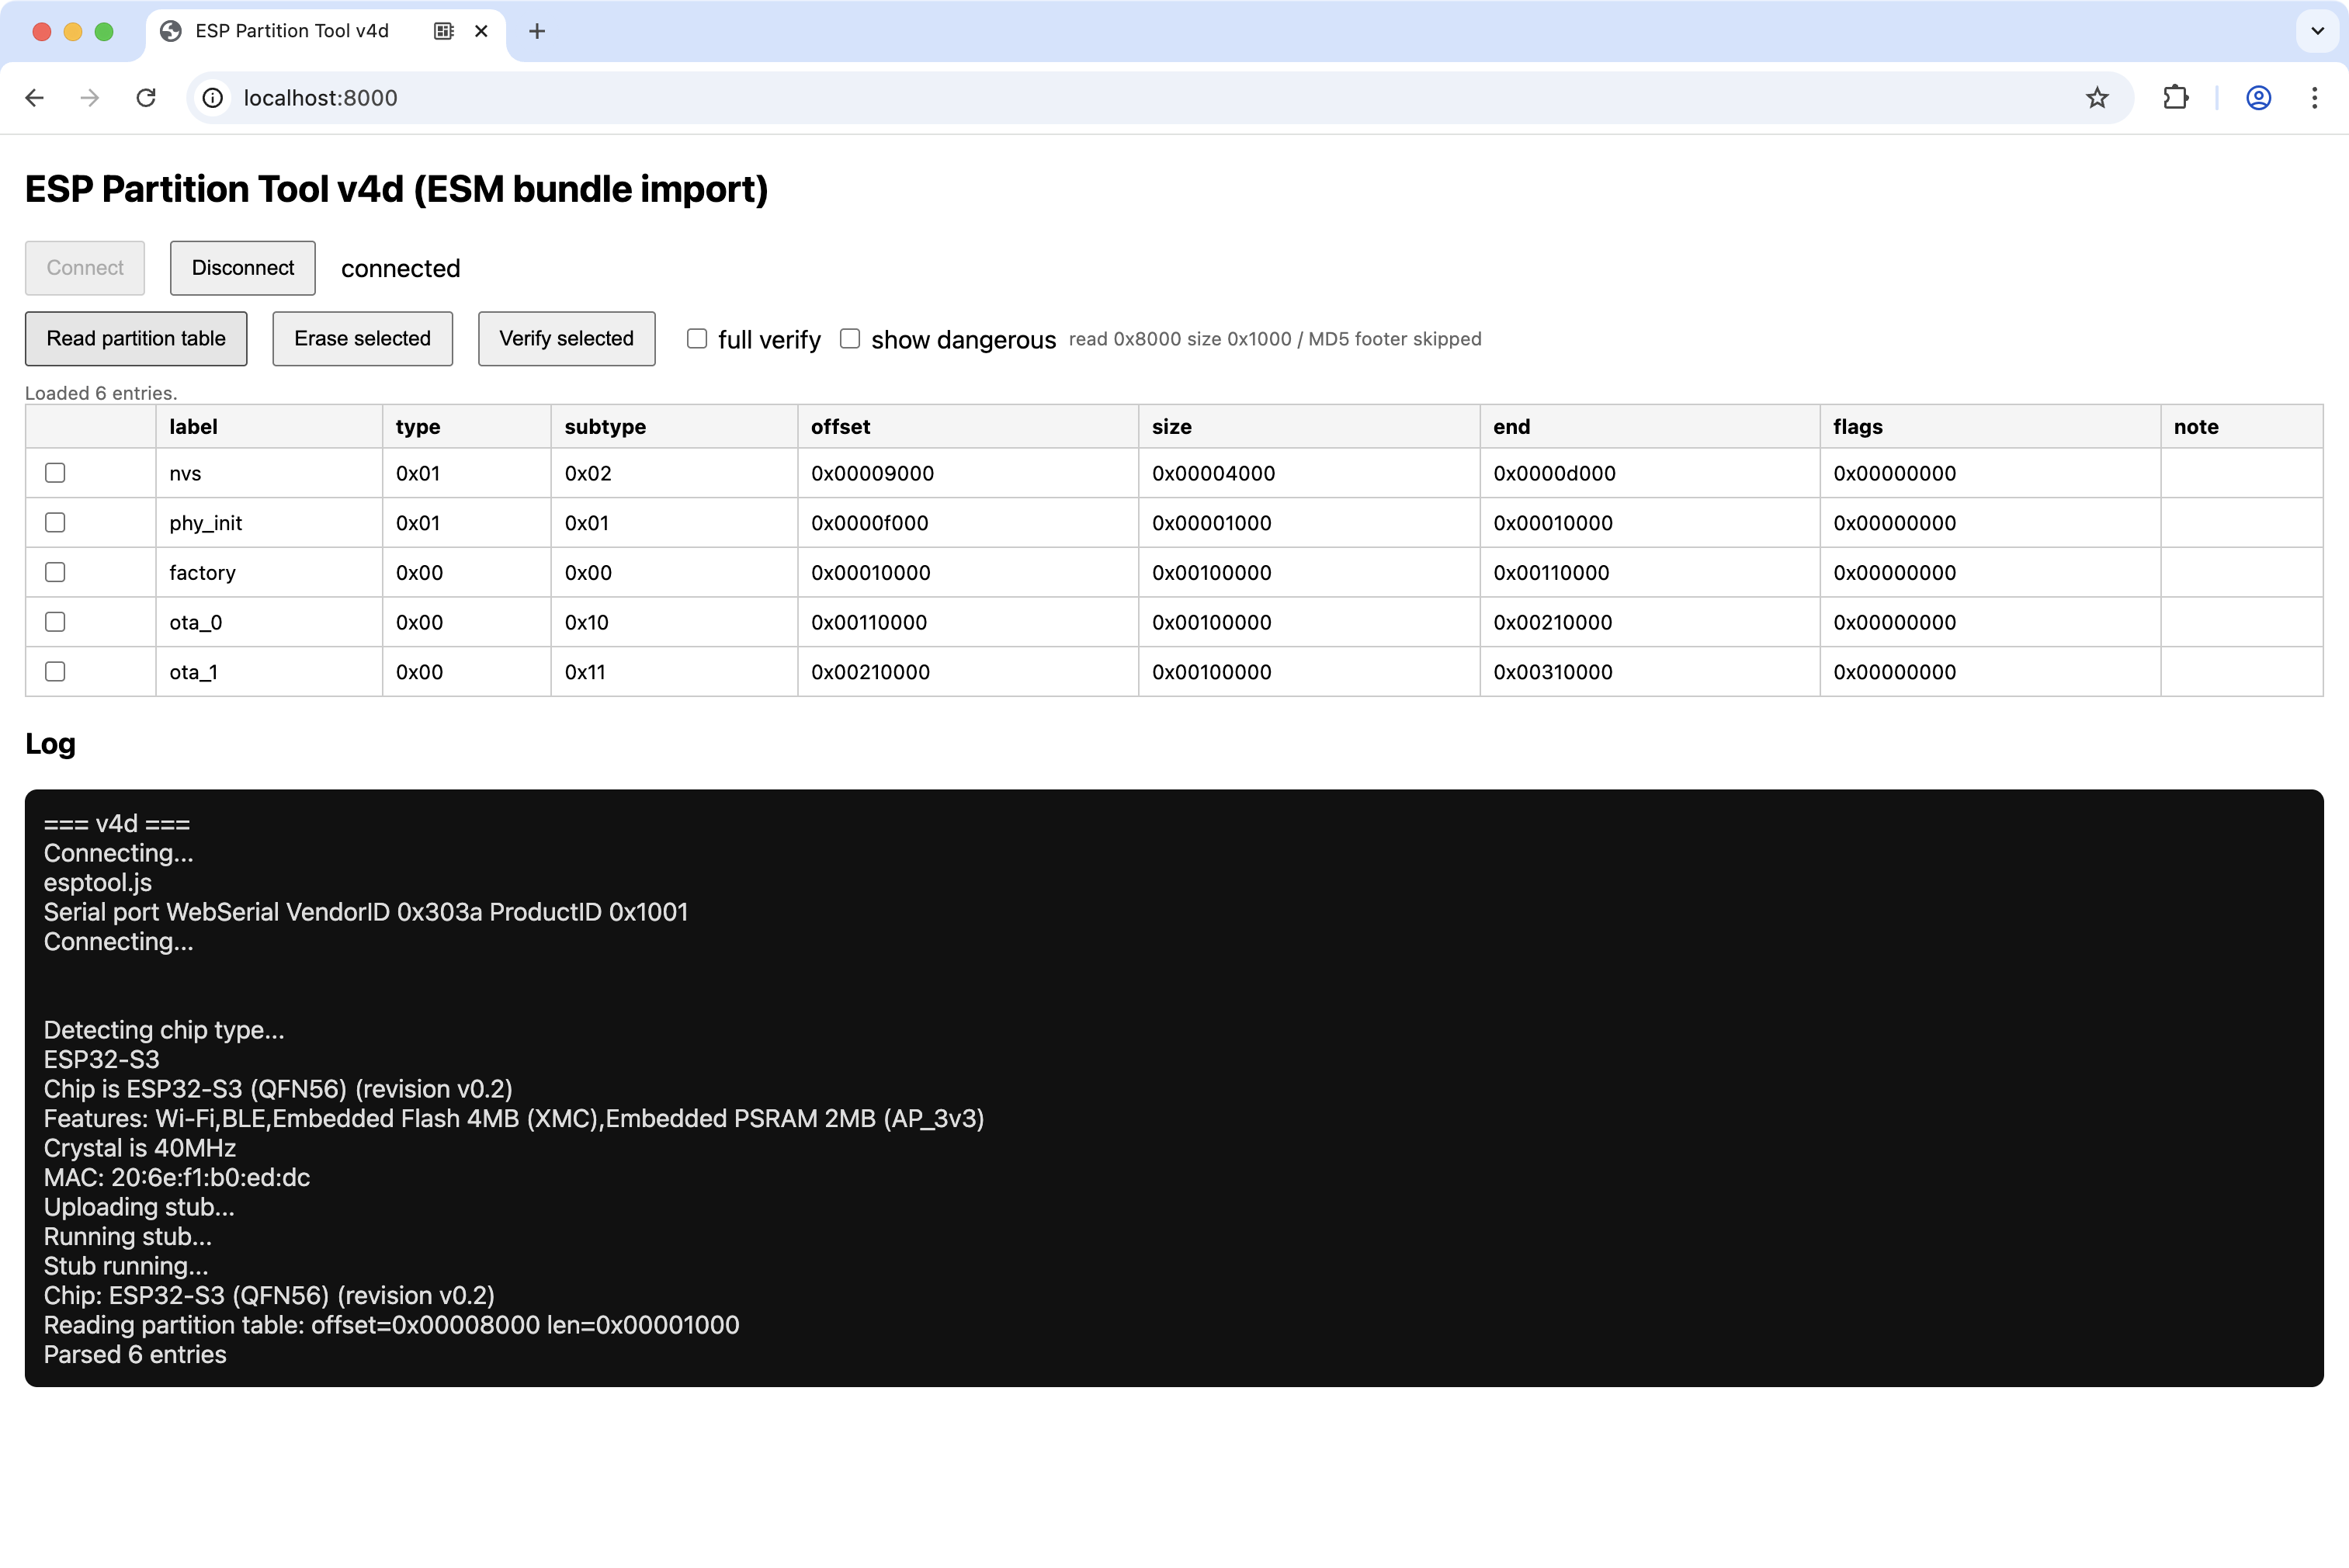Click the flags column header

pos(1990,427)
